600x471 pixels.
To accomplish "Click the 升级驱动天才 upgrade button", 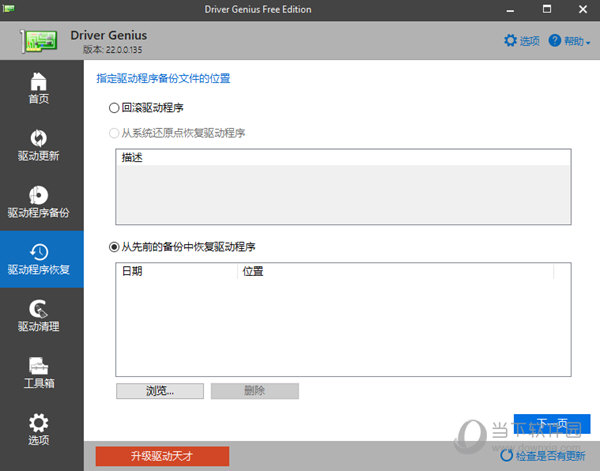I will [x=162, y=456].
